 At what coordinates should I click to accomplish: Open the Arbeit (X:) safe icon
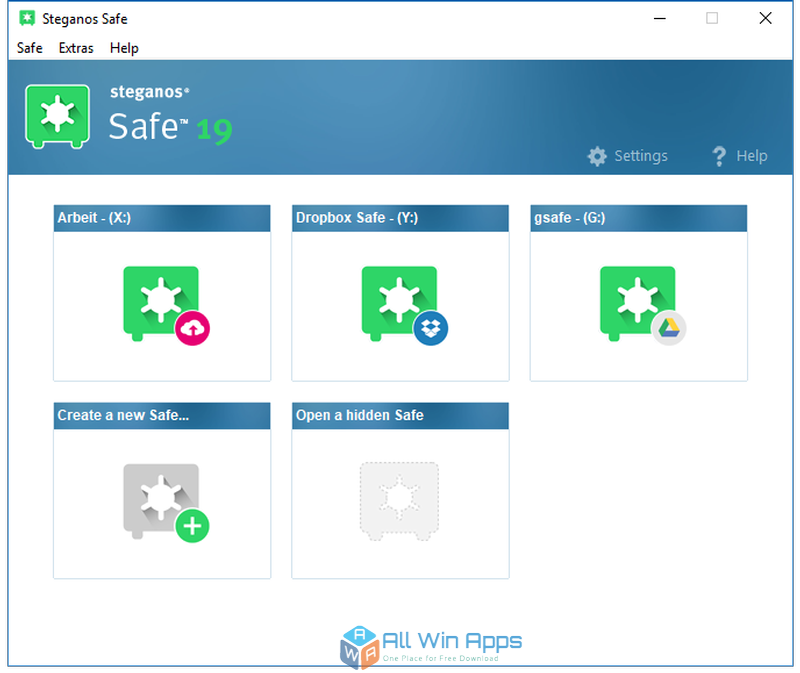pyautogui.click(x=161, y=303)
